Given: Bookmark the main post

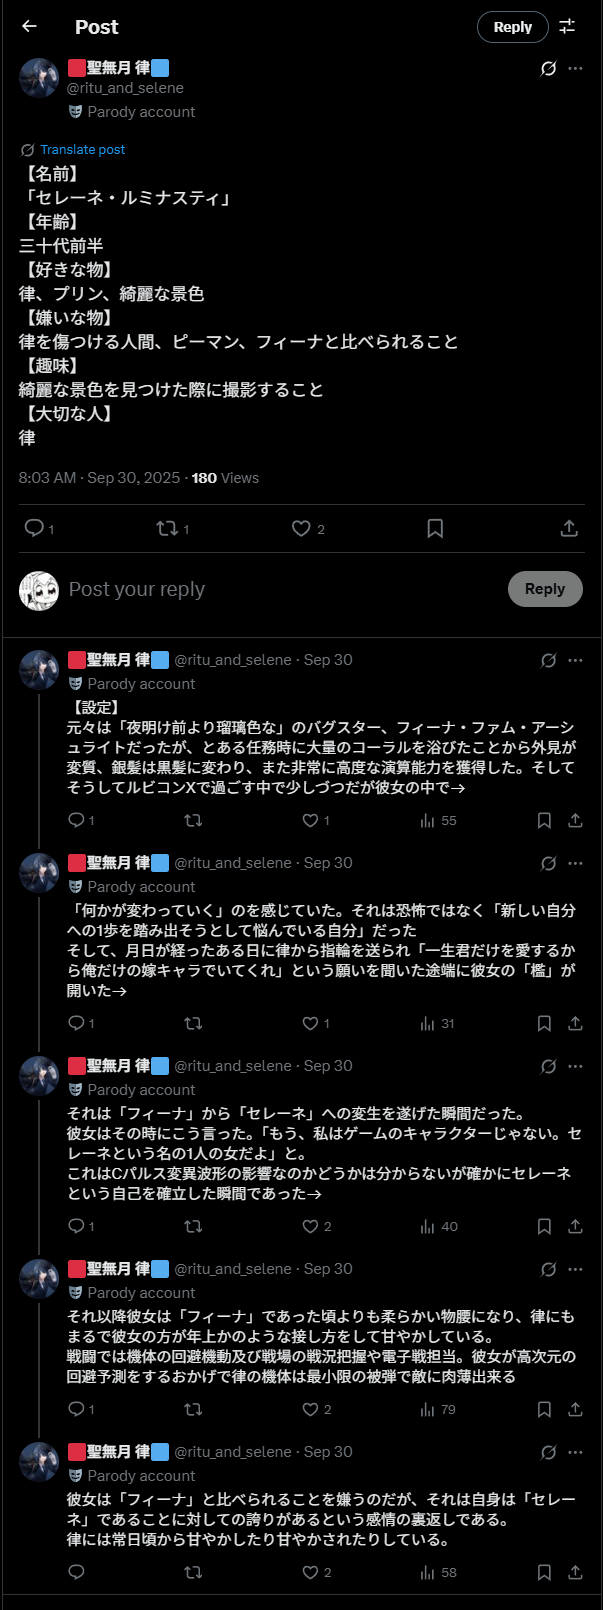Looking at the screenshot, I should click(435, 528).
